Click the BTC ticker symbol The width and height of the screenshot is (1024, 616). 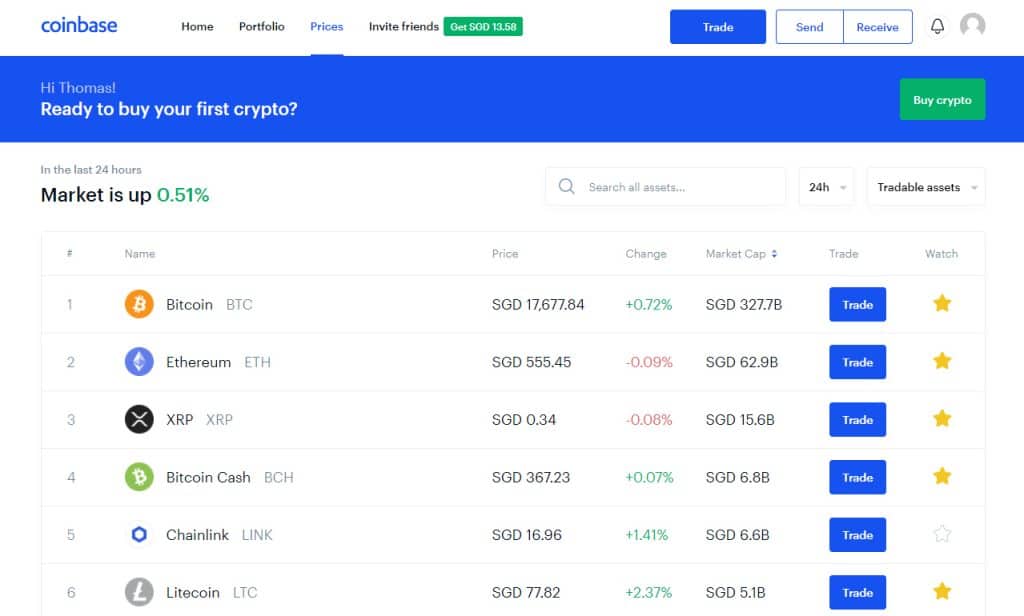(x=239, y=304)
